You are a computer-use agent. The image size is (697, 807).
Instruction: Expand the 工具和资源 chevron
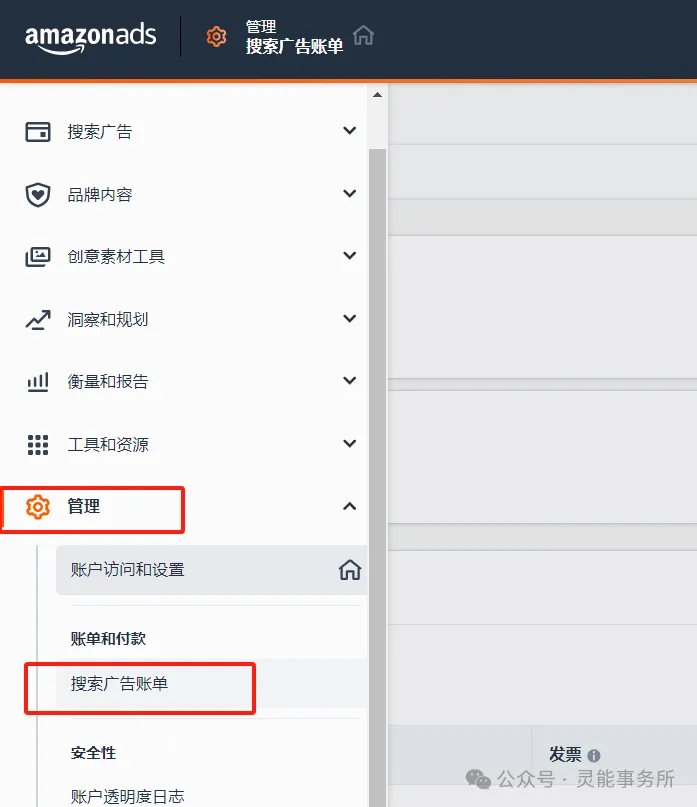pyautogui.click(x=350, y=444)
